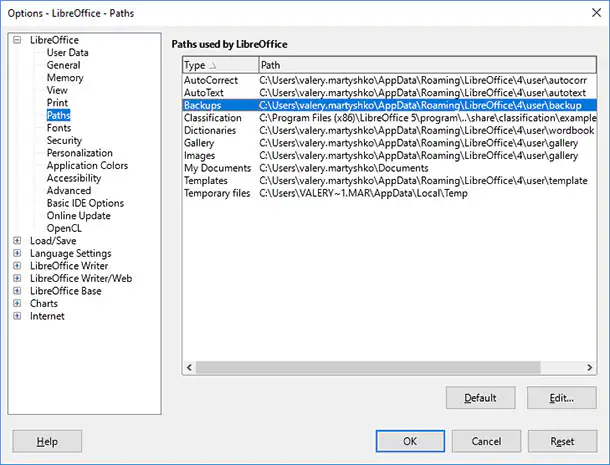Select the top LibreOffice category label
This screenshot has width=610, height=465.
pyautogui.click(x=54, y=40)
